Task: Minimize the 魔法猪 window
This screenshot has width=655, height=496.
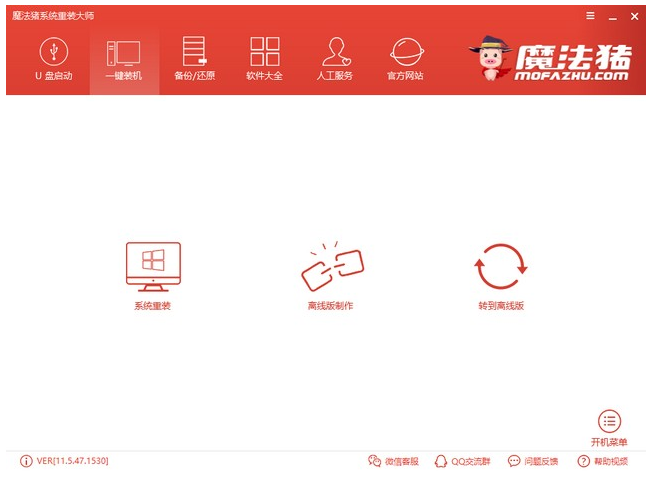Action: (612, 17)
